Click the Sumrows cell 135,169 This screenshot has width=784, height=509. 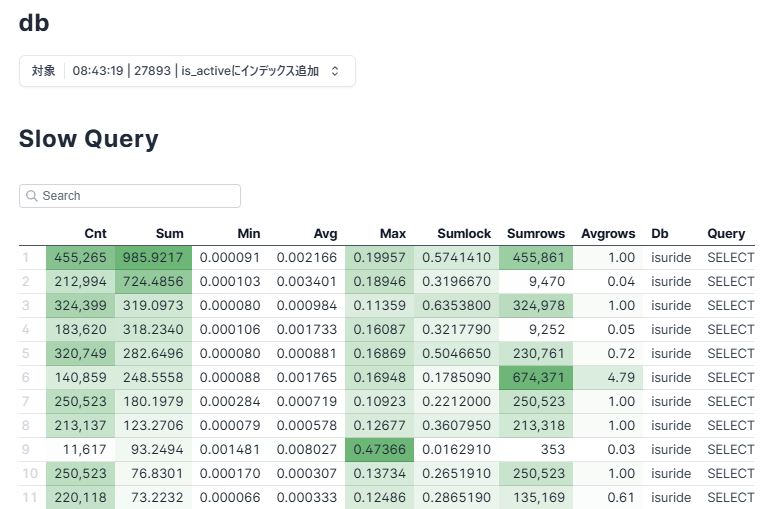(536, 498)
